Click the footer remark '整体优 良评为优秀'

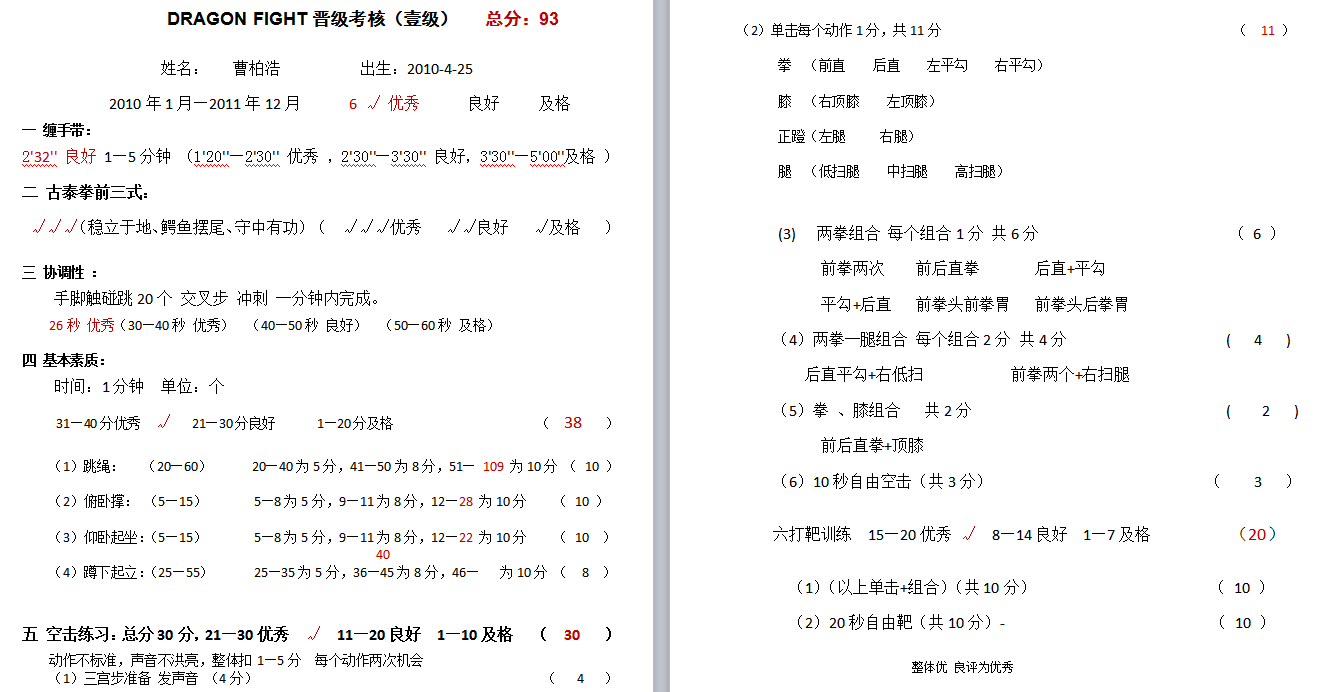point(962,667)
